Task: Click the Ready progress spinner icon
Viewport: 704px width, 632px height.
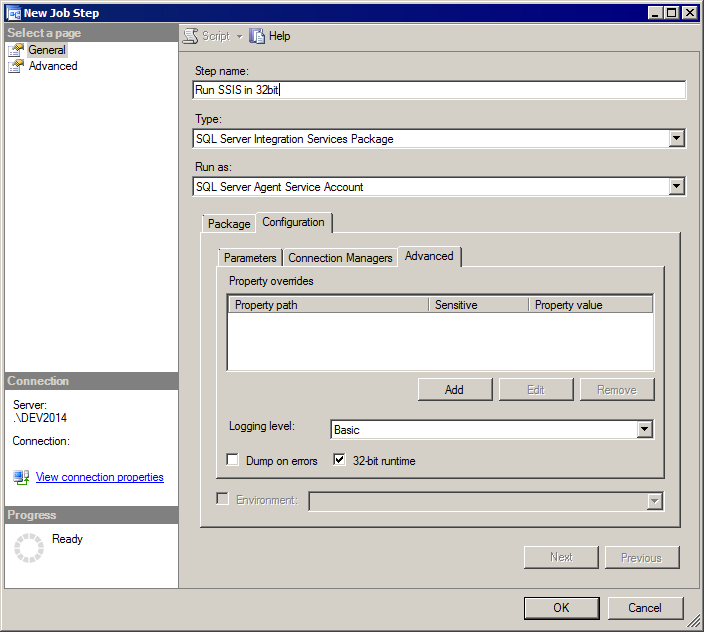Action: pos(29,548)
